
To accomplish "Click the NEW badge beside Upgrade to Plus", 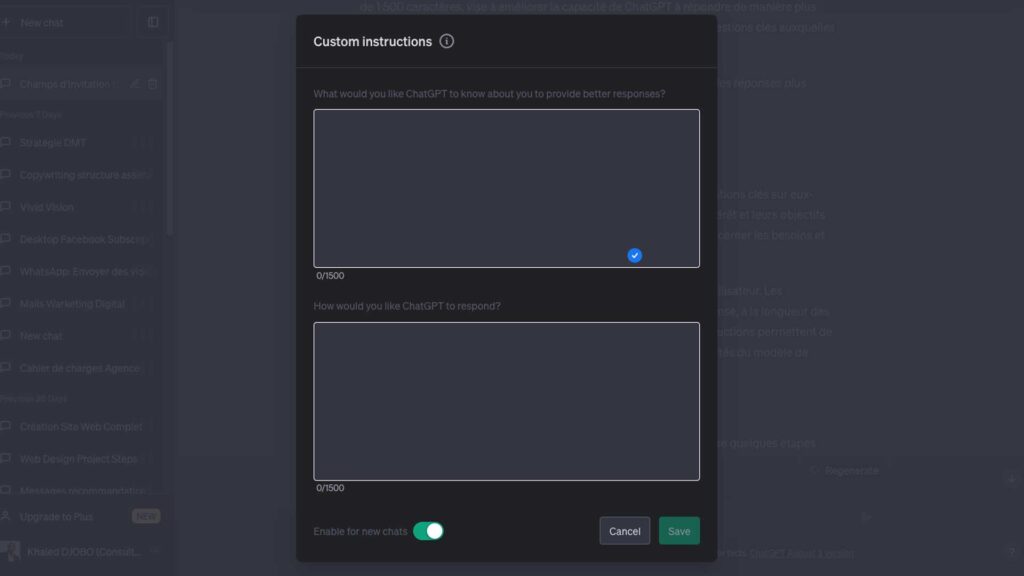I will (146, 517).
